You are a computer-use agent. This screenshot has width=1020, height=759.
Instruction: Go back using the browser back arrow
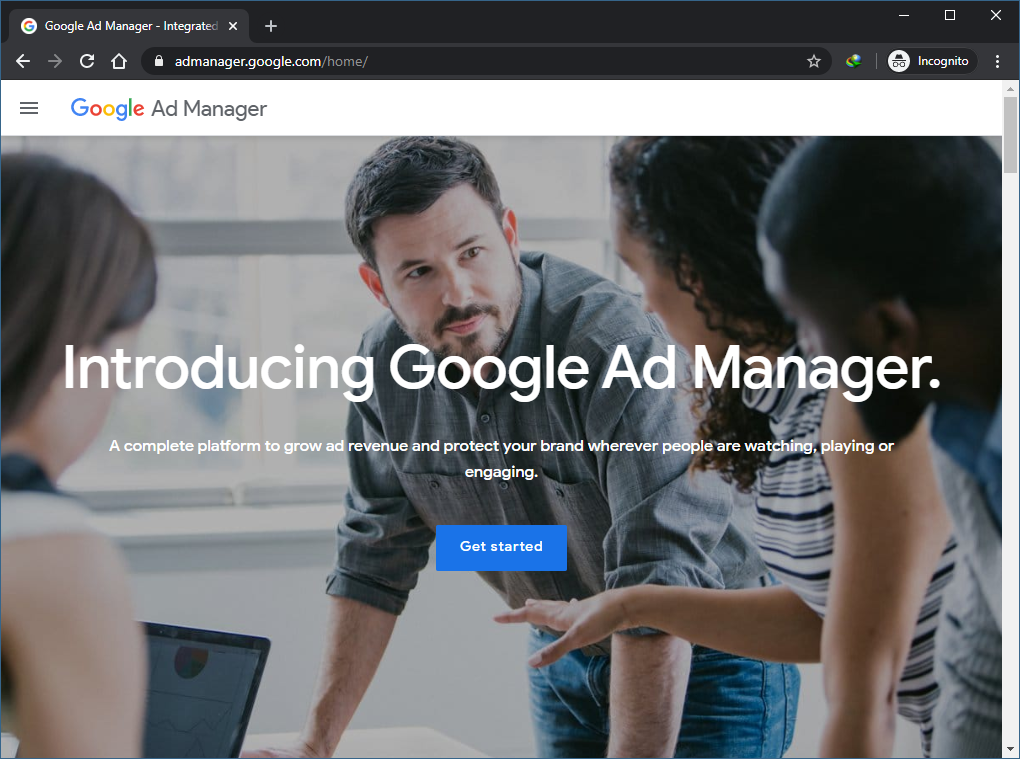(23, 61)
